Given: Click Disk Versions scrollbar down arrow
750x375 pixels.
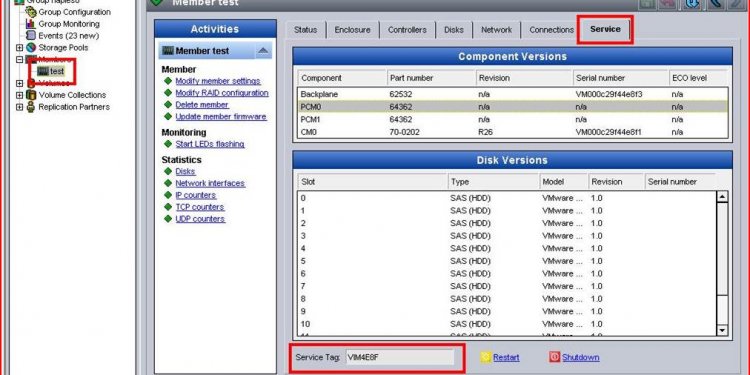Looking at the screenshot, I should click(722, 331).
